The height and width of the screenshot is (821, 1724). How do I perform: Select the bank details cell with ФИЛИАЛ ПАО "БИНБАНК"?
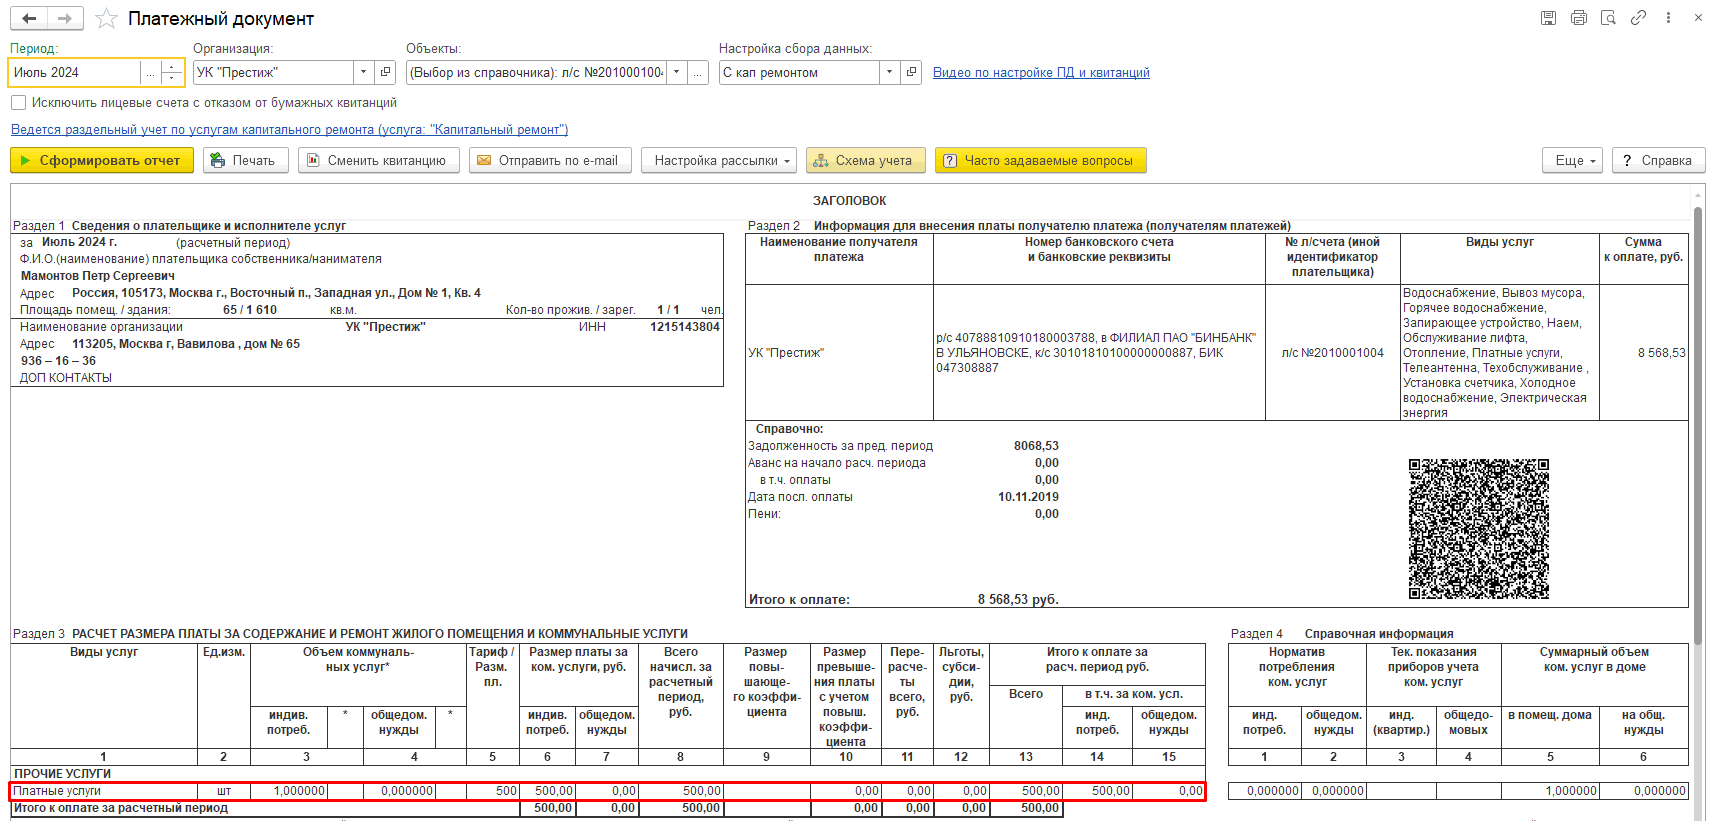[1099, 353]
